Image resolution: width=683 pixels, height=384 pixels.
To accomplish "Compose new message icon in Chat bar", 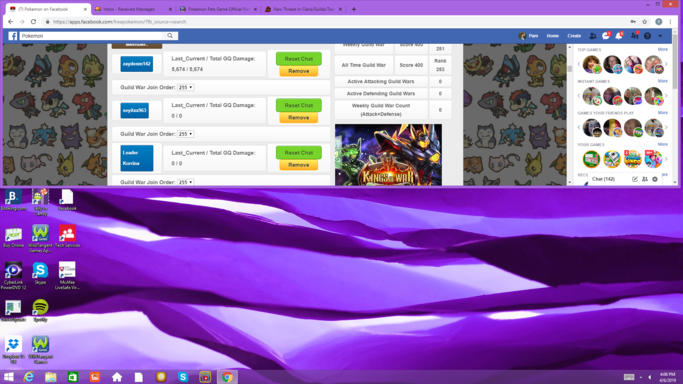I will pyautogui.click(x=635, y=179).
